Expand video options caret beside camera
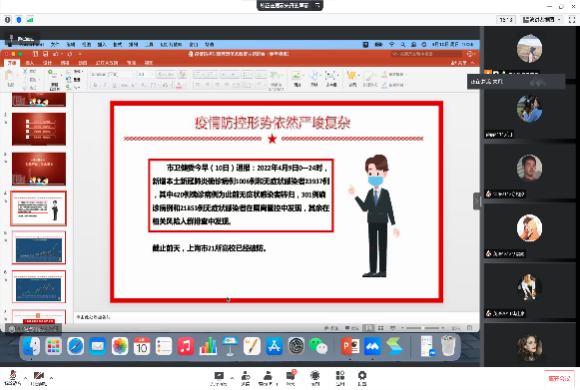The height and width of the screenshot is (390, 580). [51, 378]
